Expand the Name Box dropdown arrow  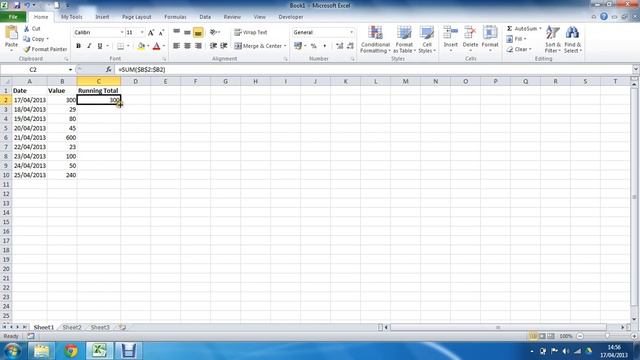70,70
